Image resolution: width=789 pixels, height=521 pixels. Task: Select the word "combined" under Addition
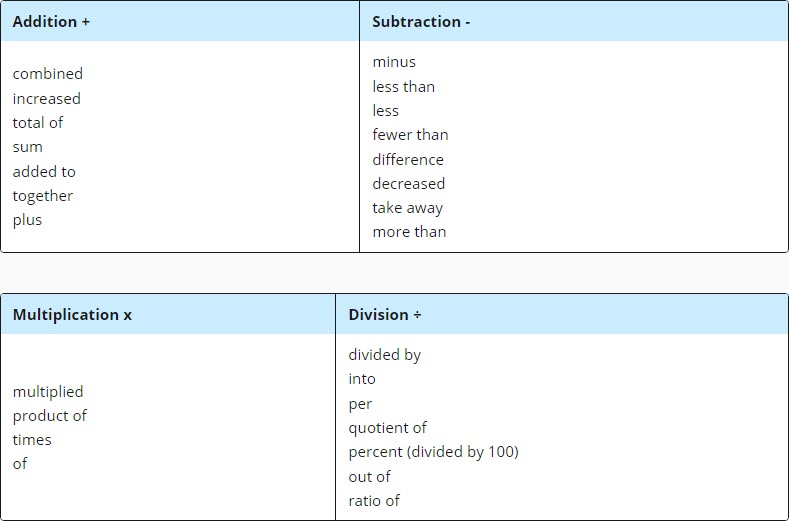tap(48, 74)
